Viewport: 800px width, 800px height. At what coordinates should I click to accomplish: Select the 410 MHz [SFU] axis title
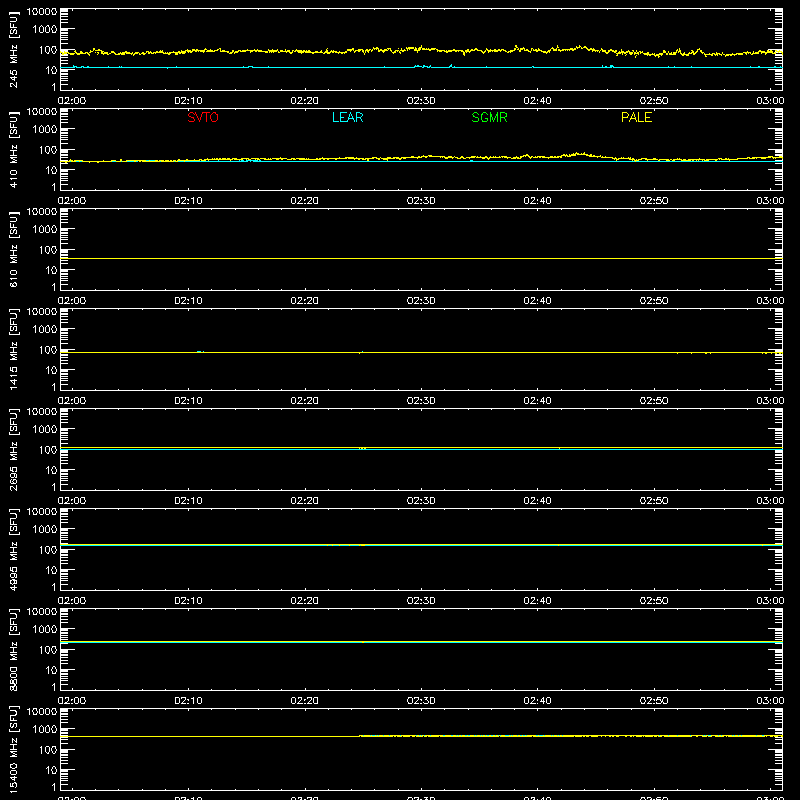click(13, 149)
